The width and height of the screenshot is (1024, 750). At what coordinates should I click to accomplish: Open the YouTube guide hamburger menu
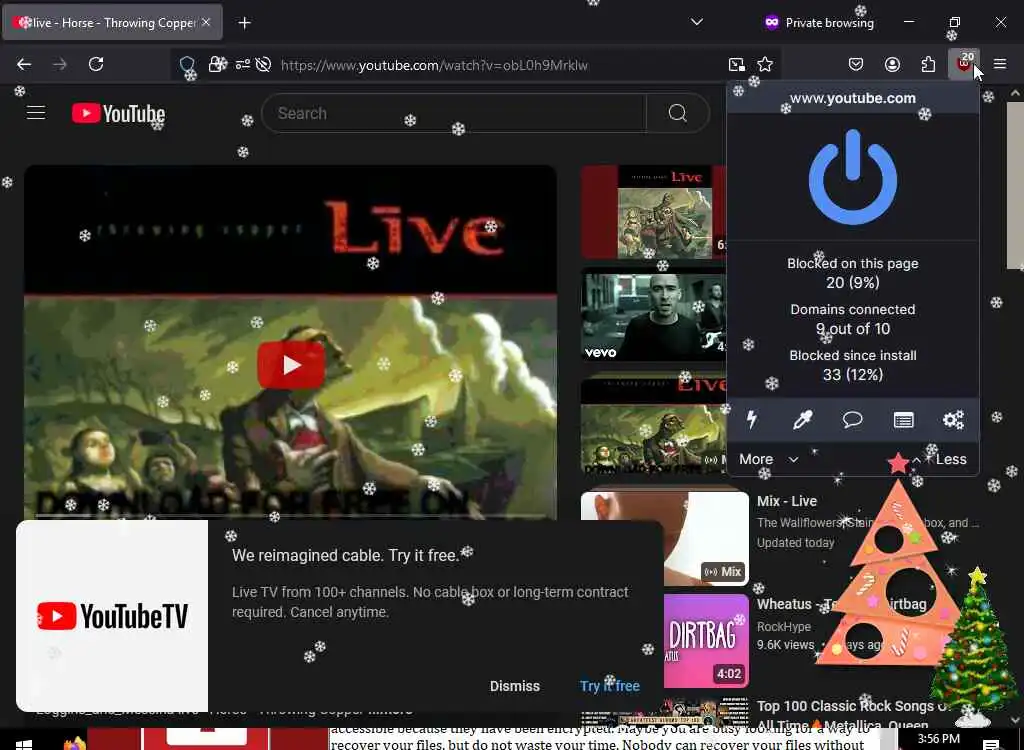click(36, 113)
